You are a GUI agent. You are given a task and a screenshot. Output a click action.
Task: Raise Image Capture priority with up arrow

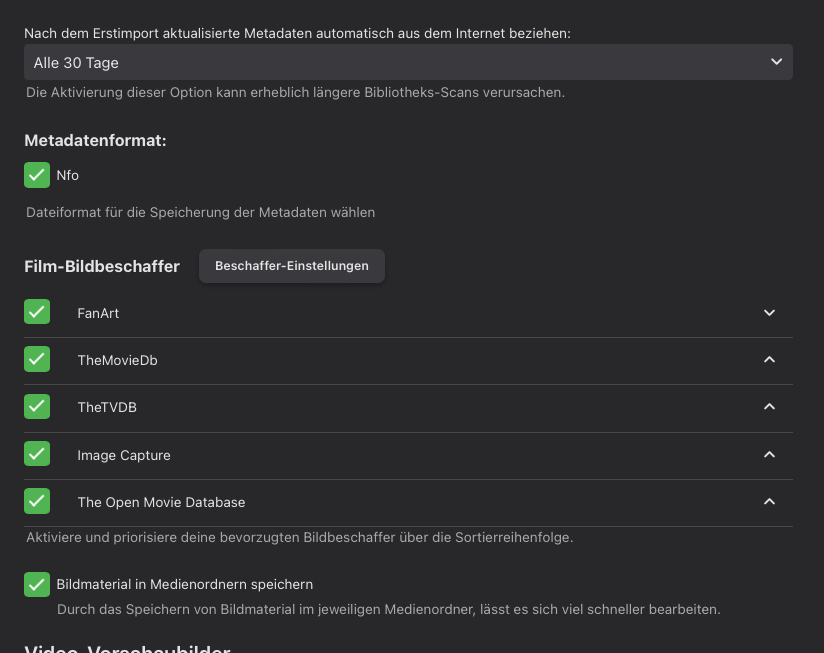769,455
